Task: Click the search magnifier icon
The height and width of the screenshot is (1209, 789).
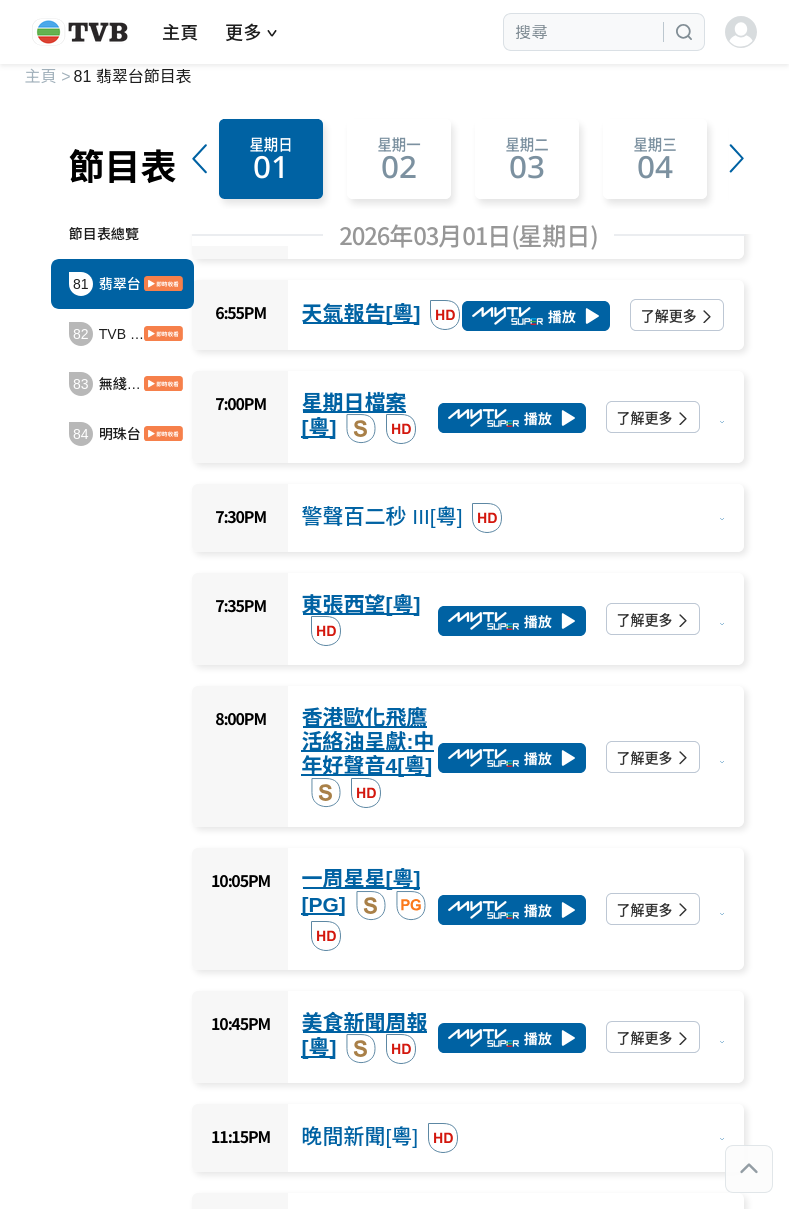Action: pos(684,32)
